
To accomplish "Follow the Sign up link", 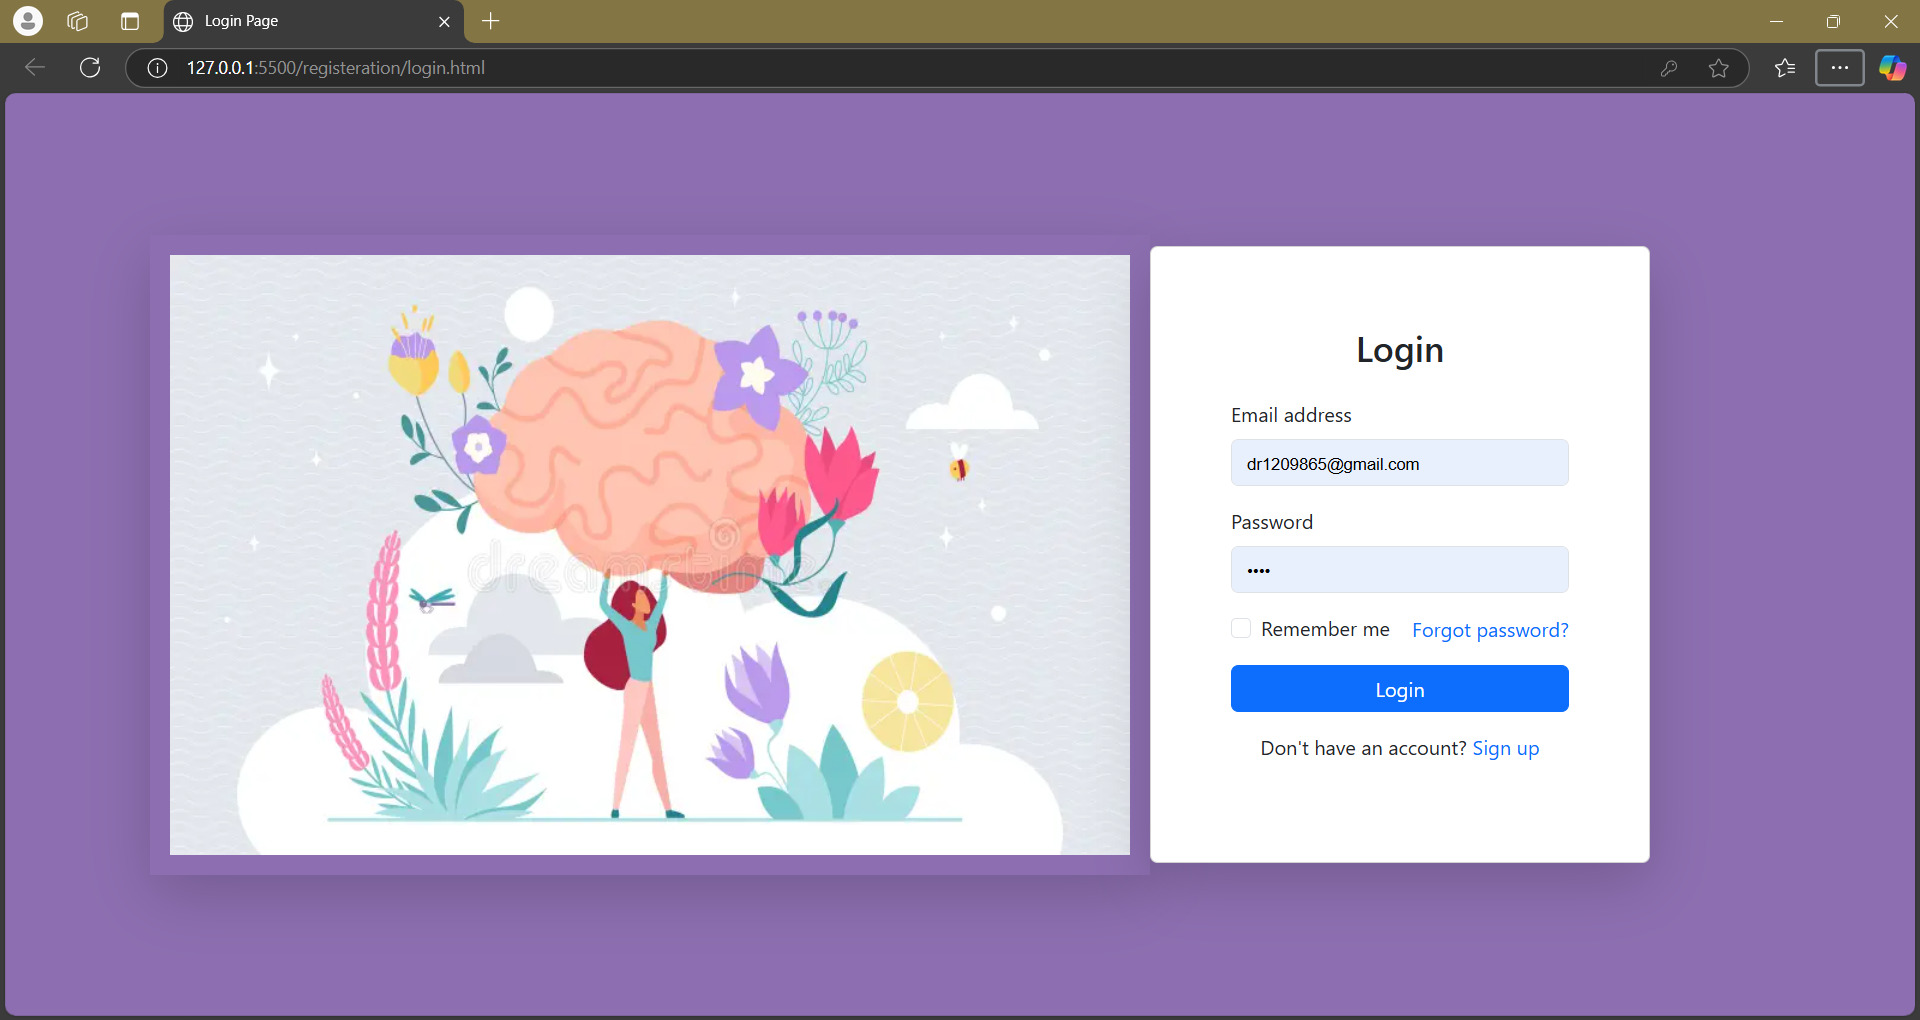I will [1505, 748].
